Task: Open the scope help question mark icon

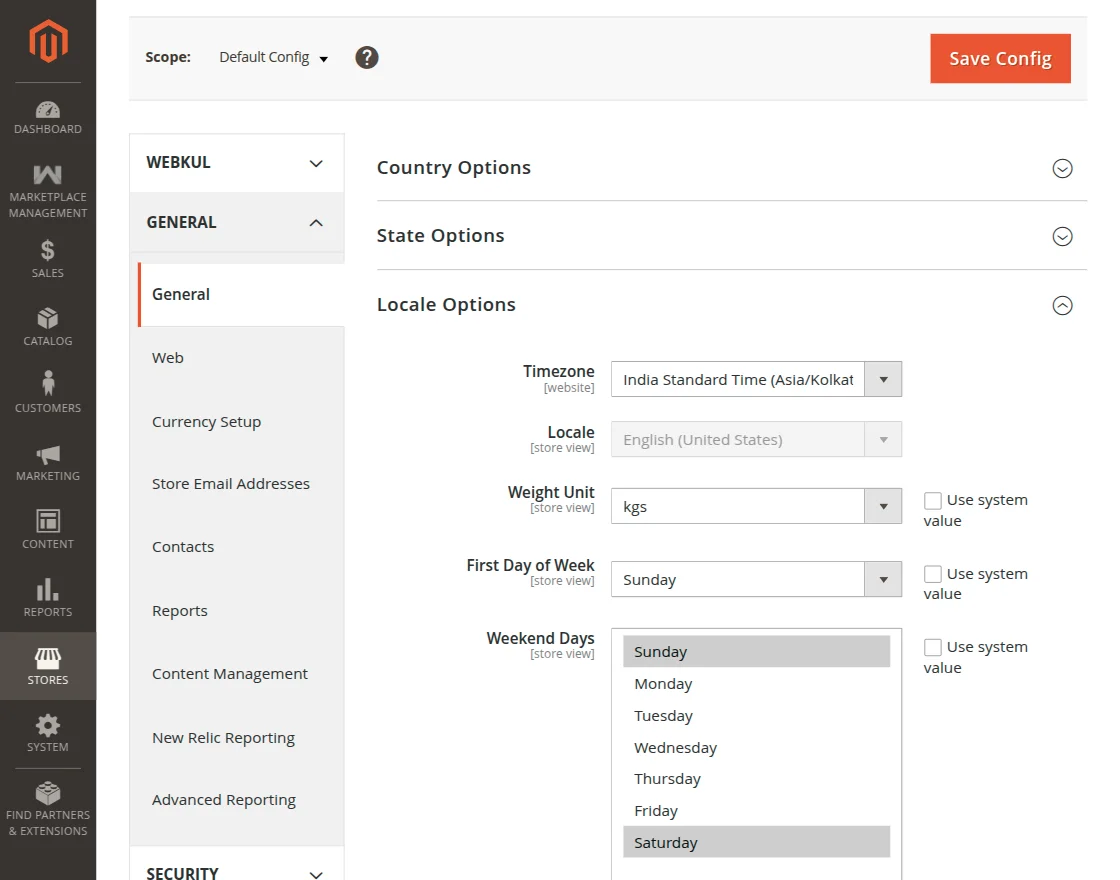Action: [x=367, y=57]
